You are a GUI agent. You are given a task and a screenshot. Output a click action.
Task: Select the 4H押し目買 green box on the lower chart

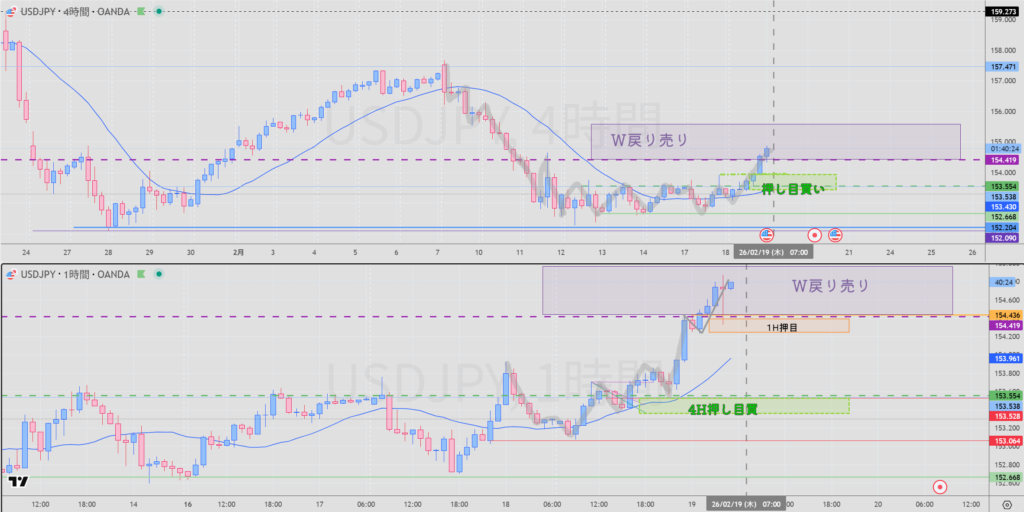(x=744, y=406)
